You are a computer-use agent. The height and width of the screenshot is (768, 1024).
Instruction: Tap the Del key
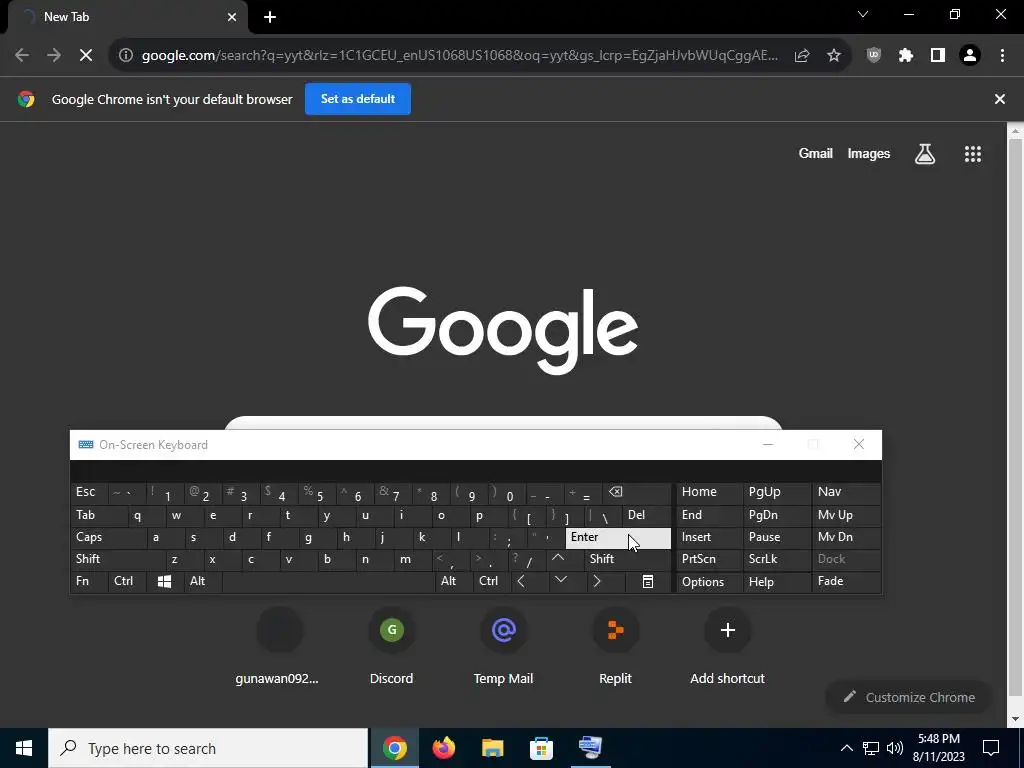pyautogui.click(x=647, y=515)
